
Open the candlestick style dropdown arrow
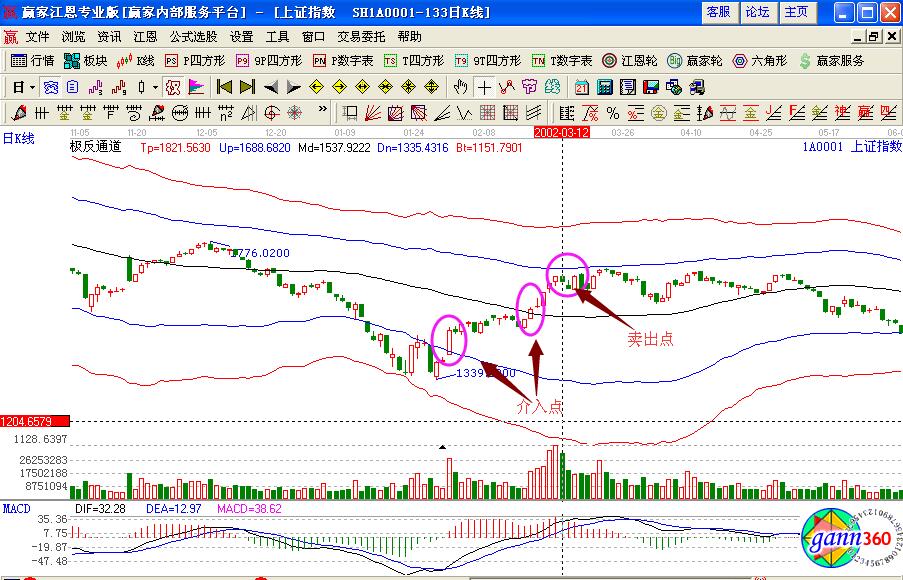pyautogui.click(x=156, y=87)
